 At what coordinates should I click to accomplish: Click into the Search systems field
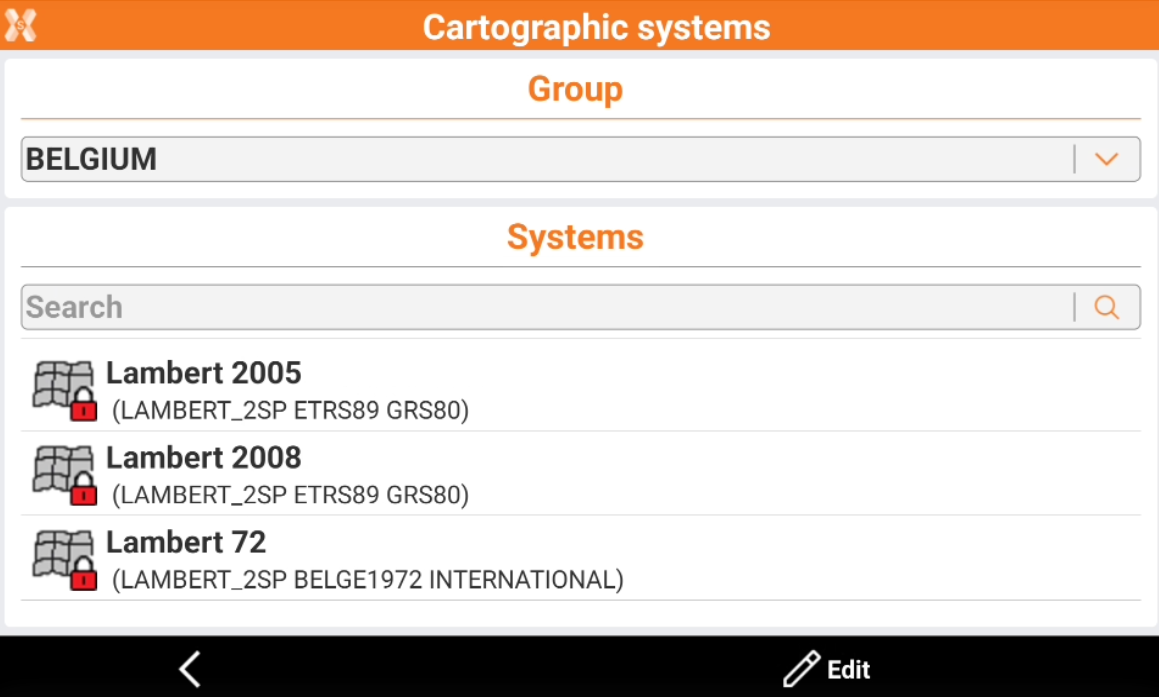pyautogui.click(x=545, y=307)
